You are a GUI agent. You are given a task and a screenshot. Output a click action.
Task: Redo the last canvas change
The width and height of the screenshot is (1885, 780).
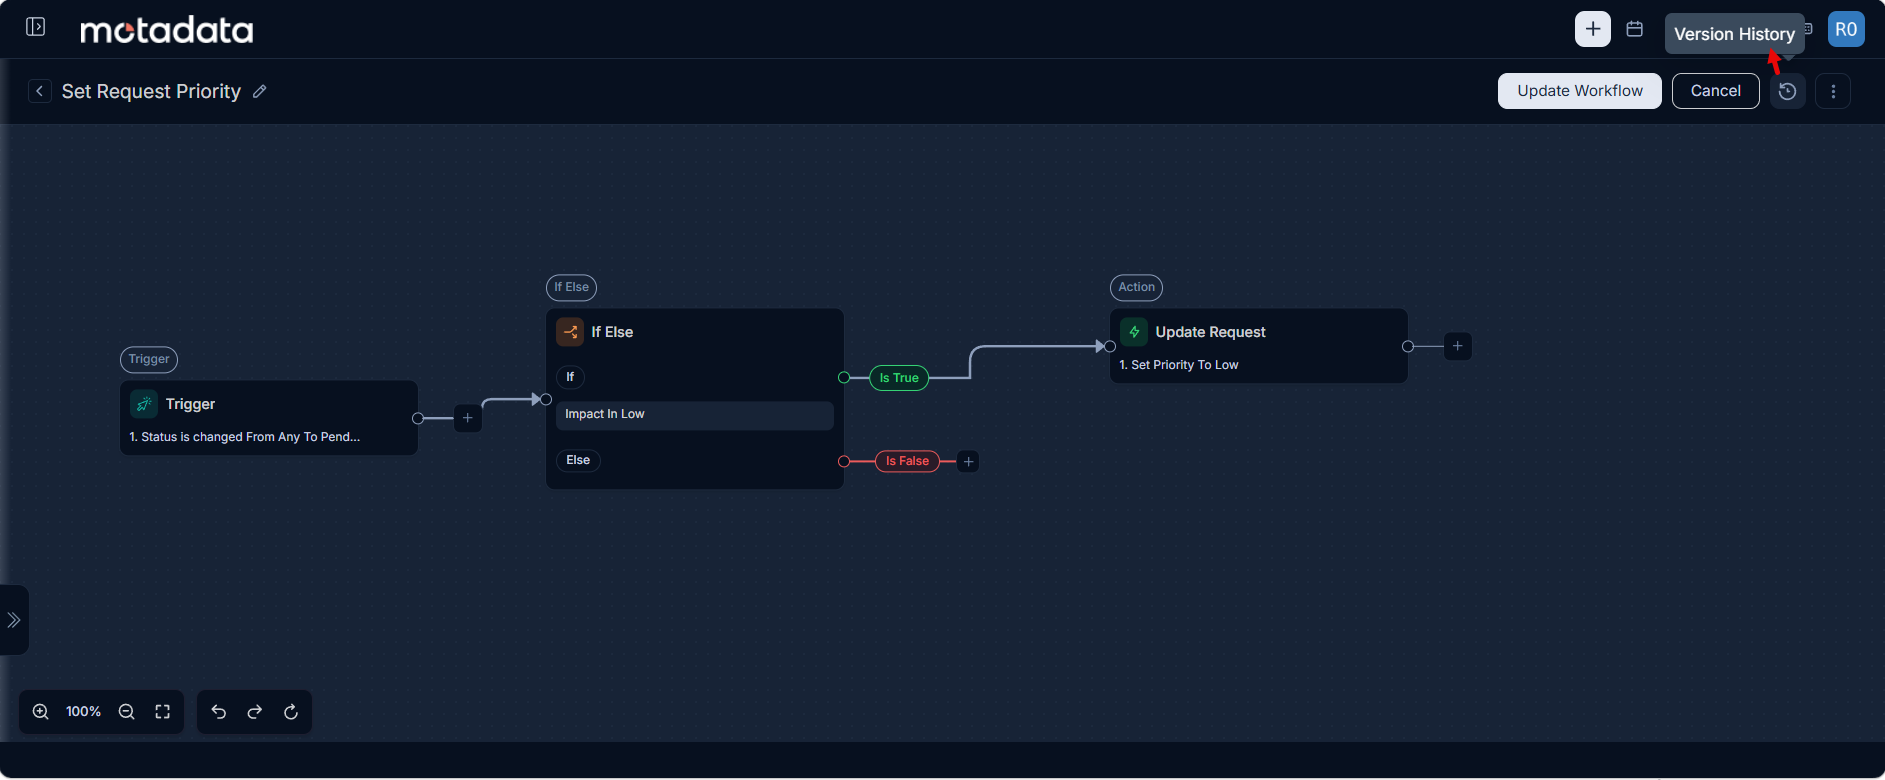click(x=255, y=712)
